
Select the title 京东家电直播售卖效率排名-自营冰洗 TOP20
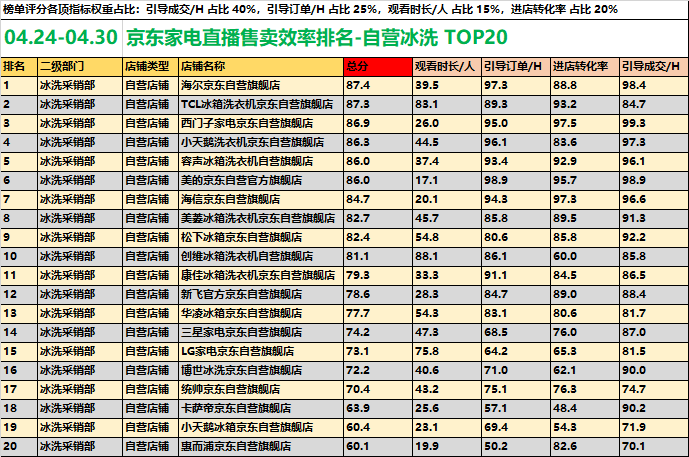click(x=317, y=37)
